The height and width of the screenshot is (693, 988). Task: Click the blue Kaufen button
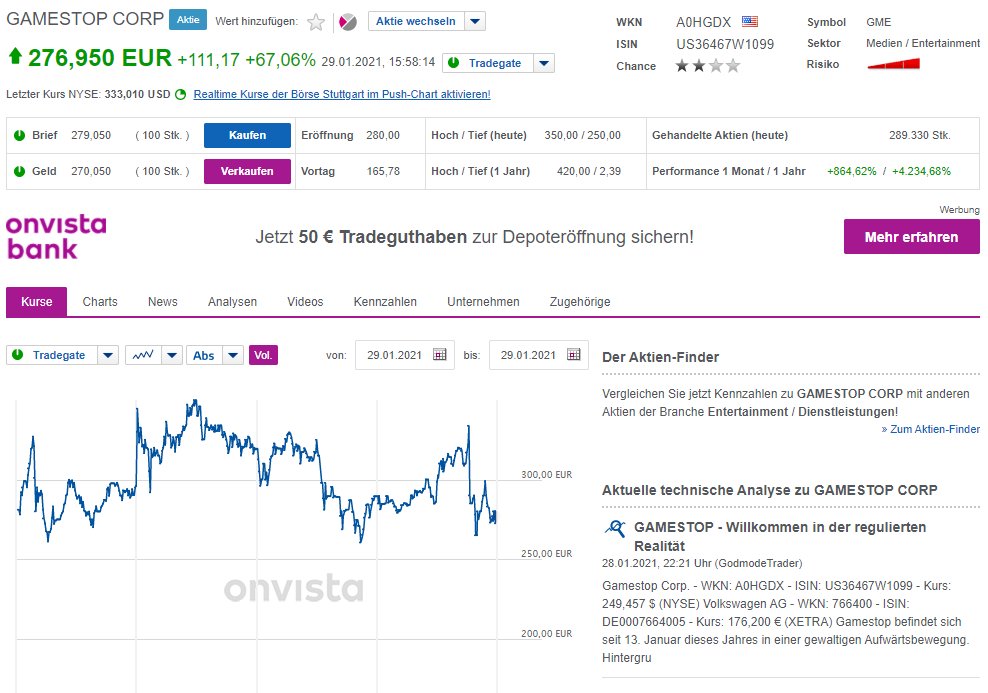tap(248, 135)
